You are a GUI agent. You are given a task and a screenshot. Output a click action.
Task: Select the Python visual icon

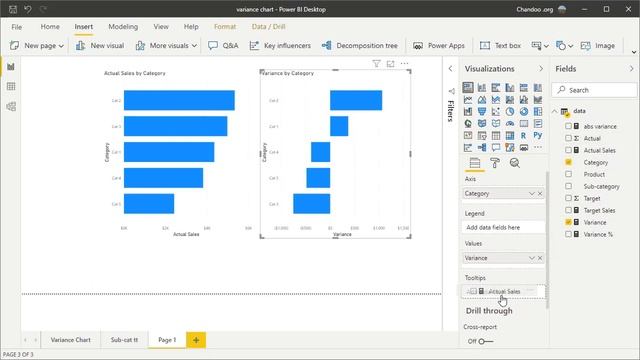pos(538,136)
